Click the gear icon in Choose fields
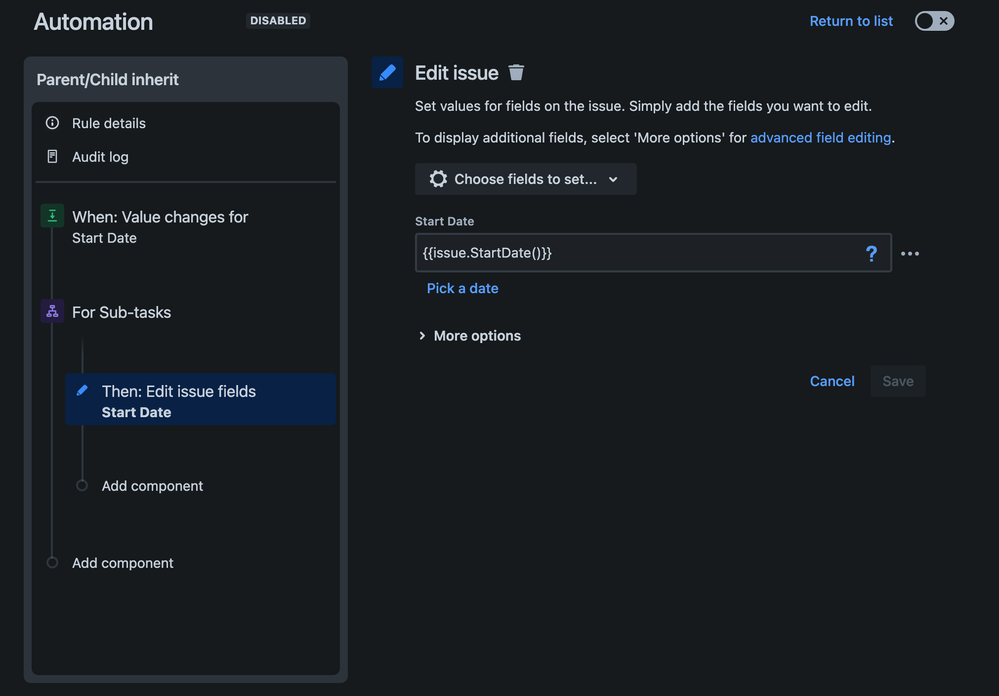Viewport: 999px width, 696px height. [x=438, y=179]
